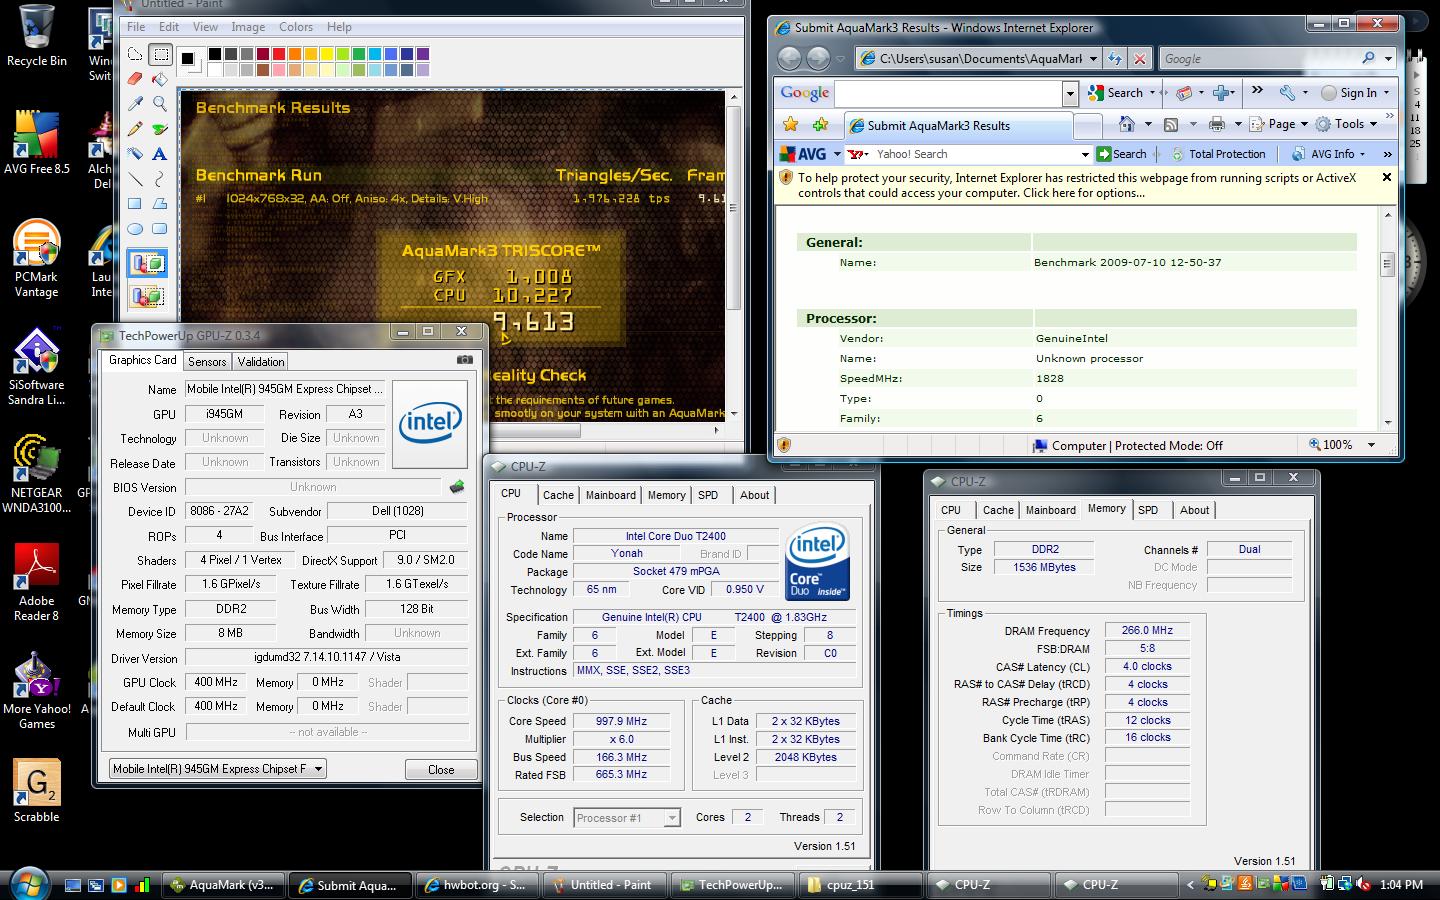Click Sign In on Google toolbar
Image resolution: width=1440 pixels, height=900 pixels.
(x=1349, y=93)
